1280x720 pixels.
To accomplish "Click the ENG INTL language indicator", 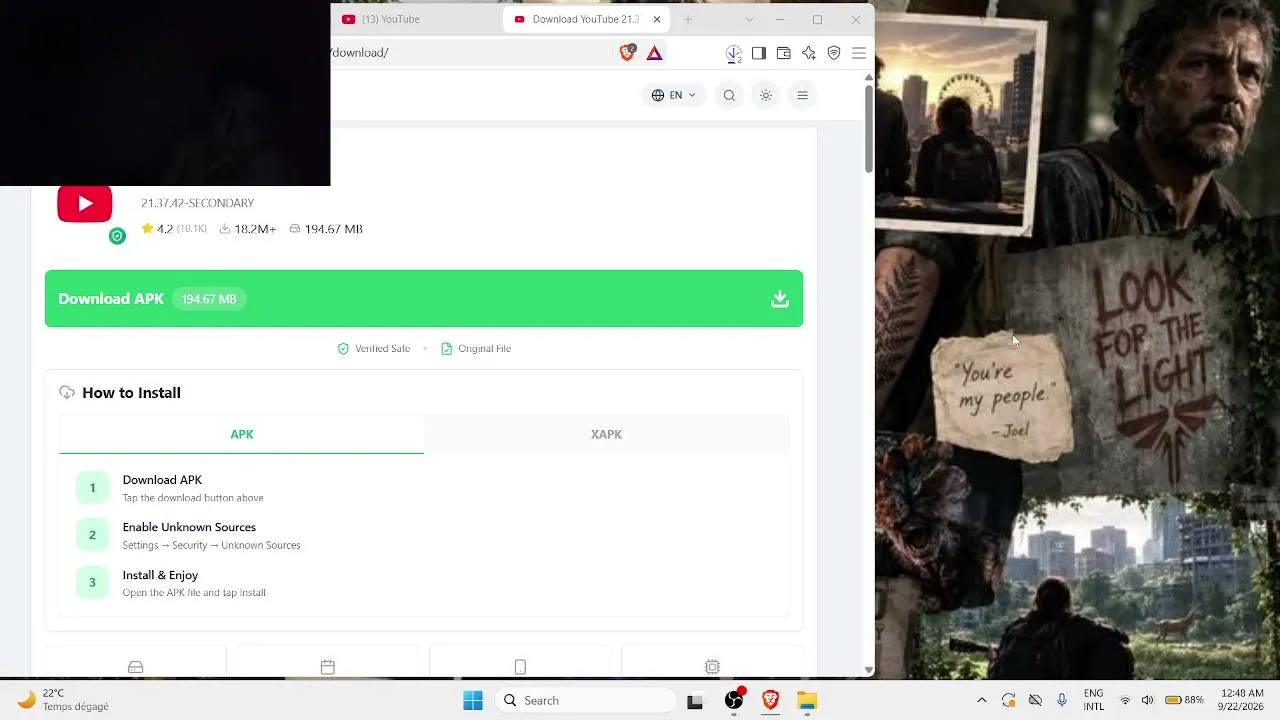I will point(1094,700).
